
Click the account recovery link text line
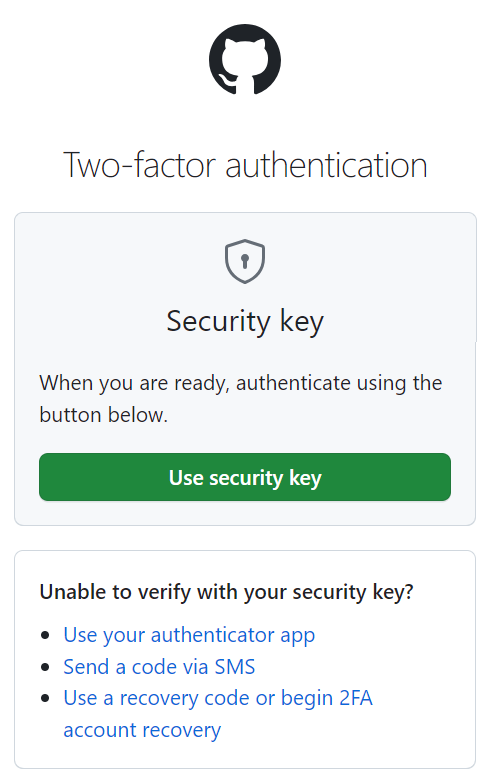142,730
